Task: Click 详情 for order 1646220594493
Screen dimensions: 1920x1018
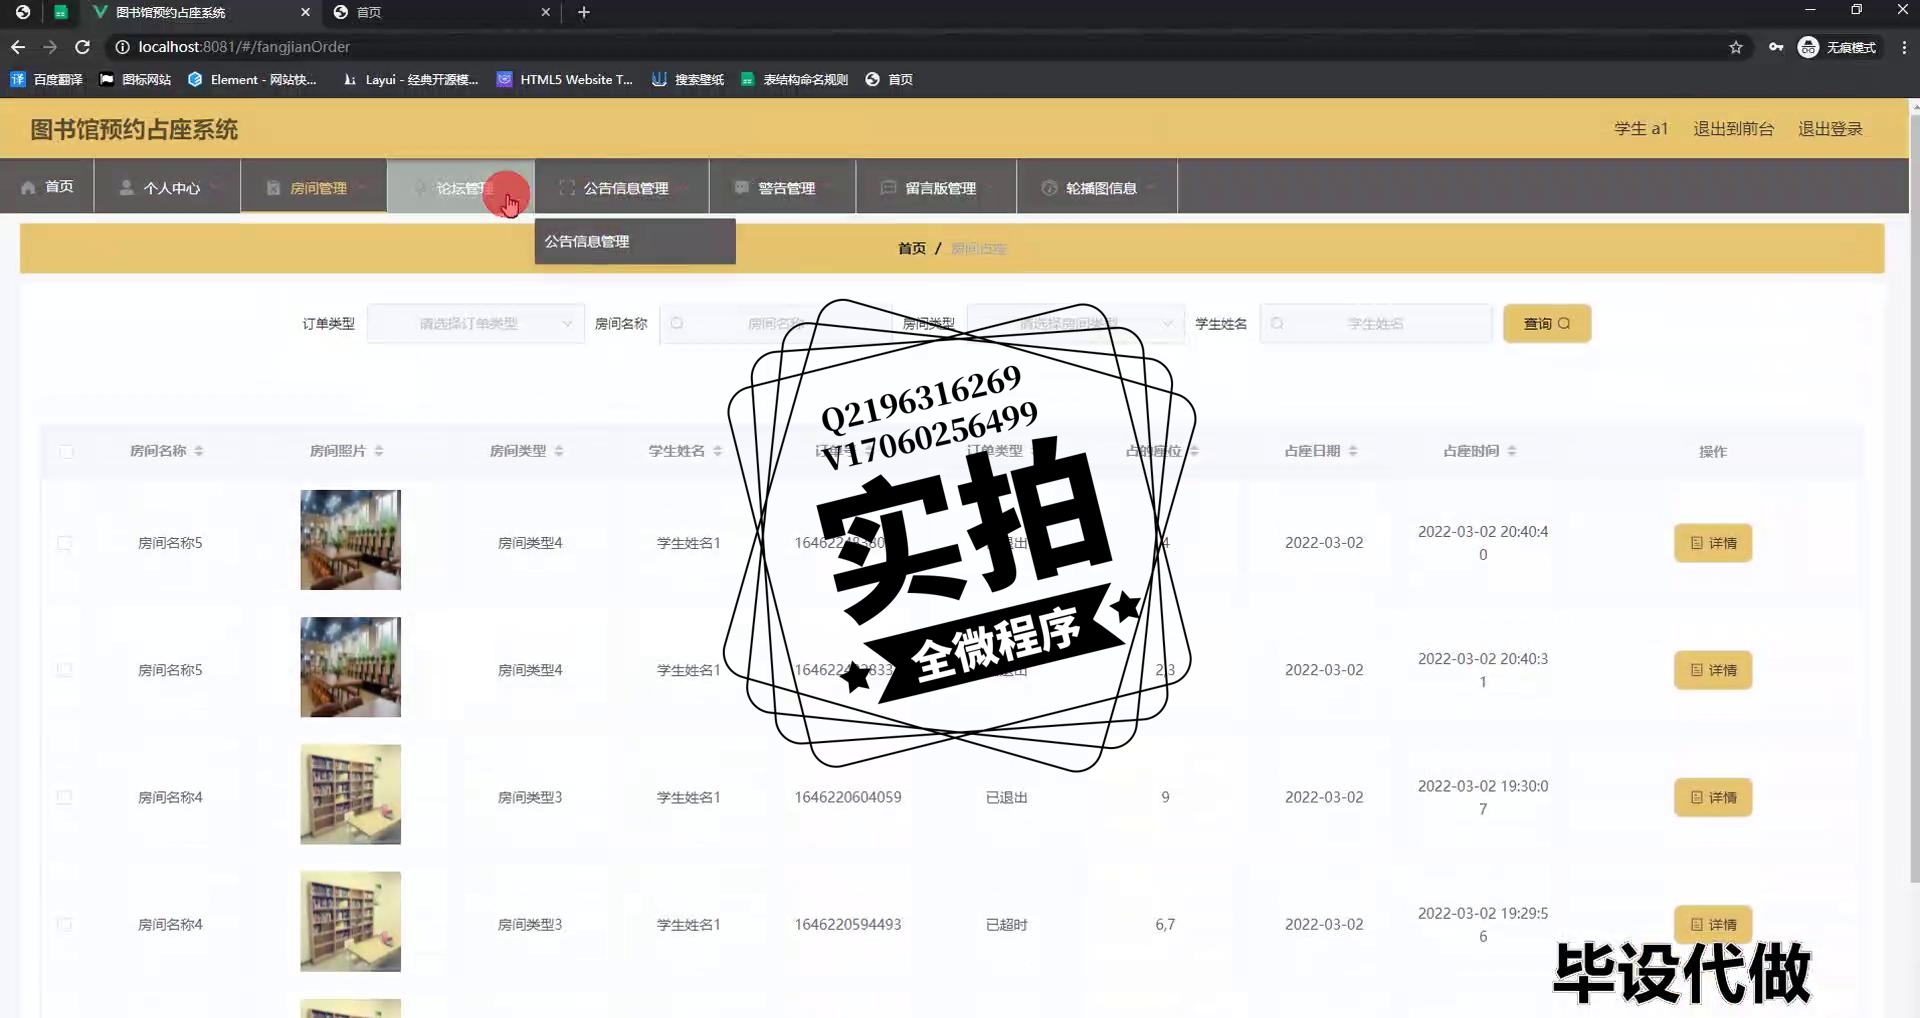Action: coord(1713,924)
